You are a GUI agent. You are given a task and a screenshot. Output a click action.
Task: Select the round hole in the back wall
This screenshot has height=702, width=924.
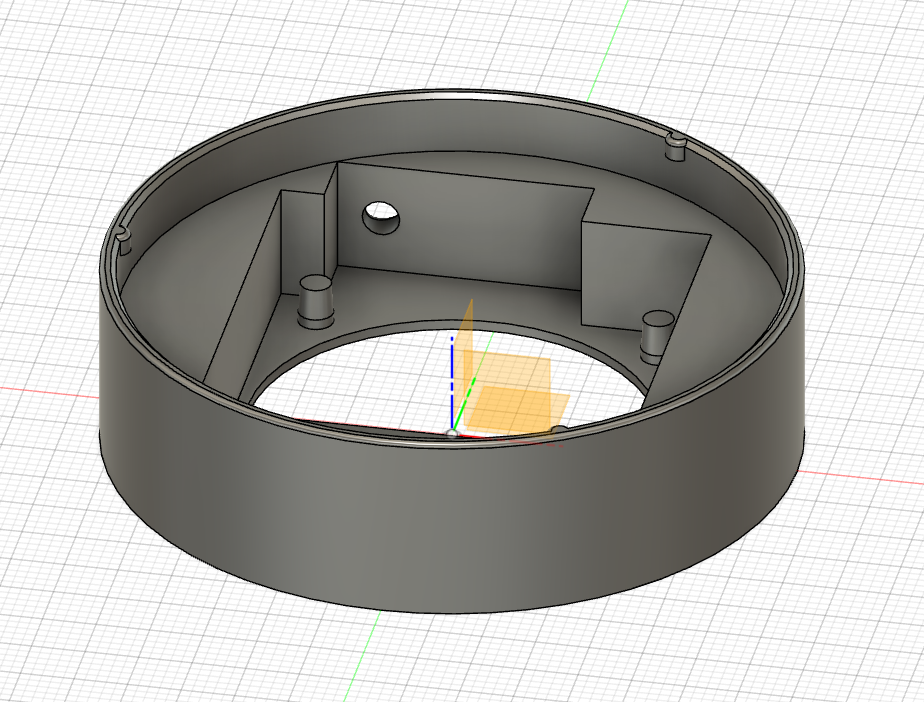click(380, 216)
